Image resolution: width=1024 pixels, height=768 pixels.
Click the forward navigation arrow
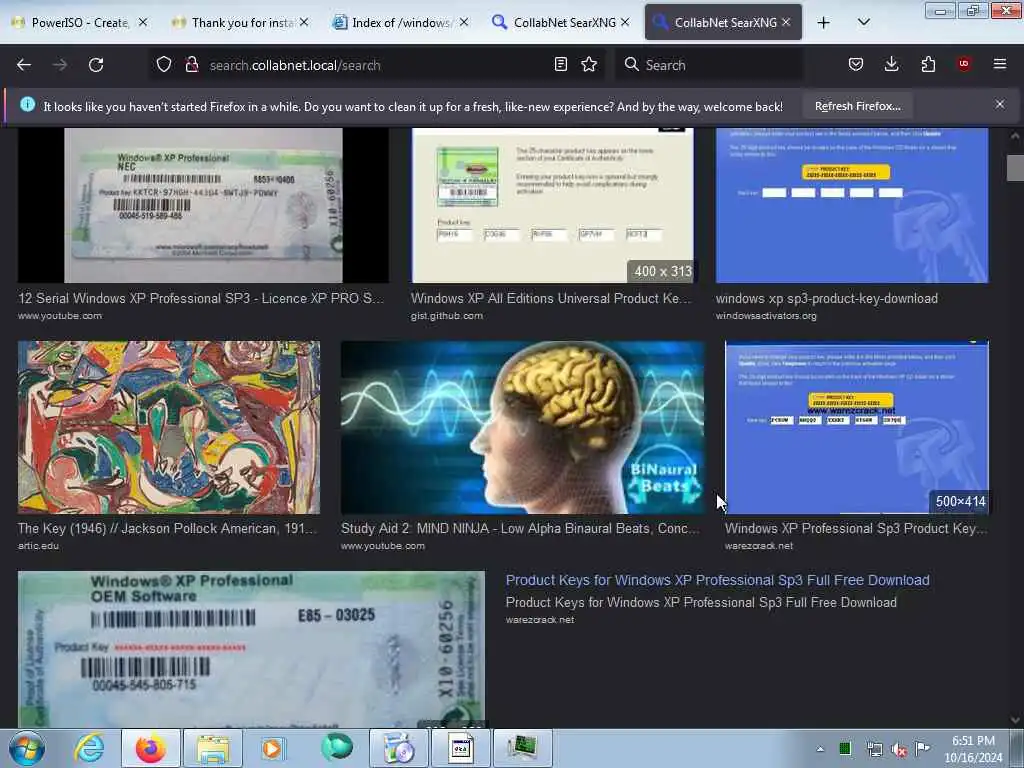60,65
